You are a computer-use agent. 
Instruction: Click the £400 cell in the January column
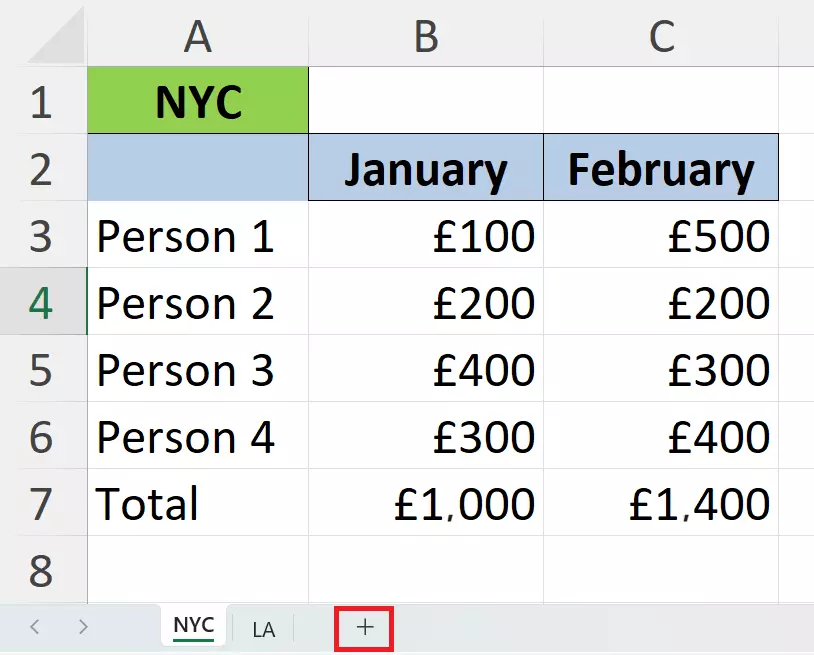pyautogui.click(x=425, y=370)
